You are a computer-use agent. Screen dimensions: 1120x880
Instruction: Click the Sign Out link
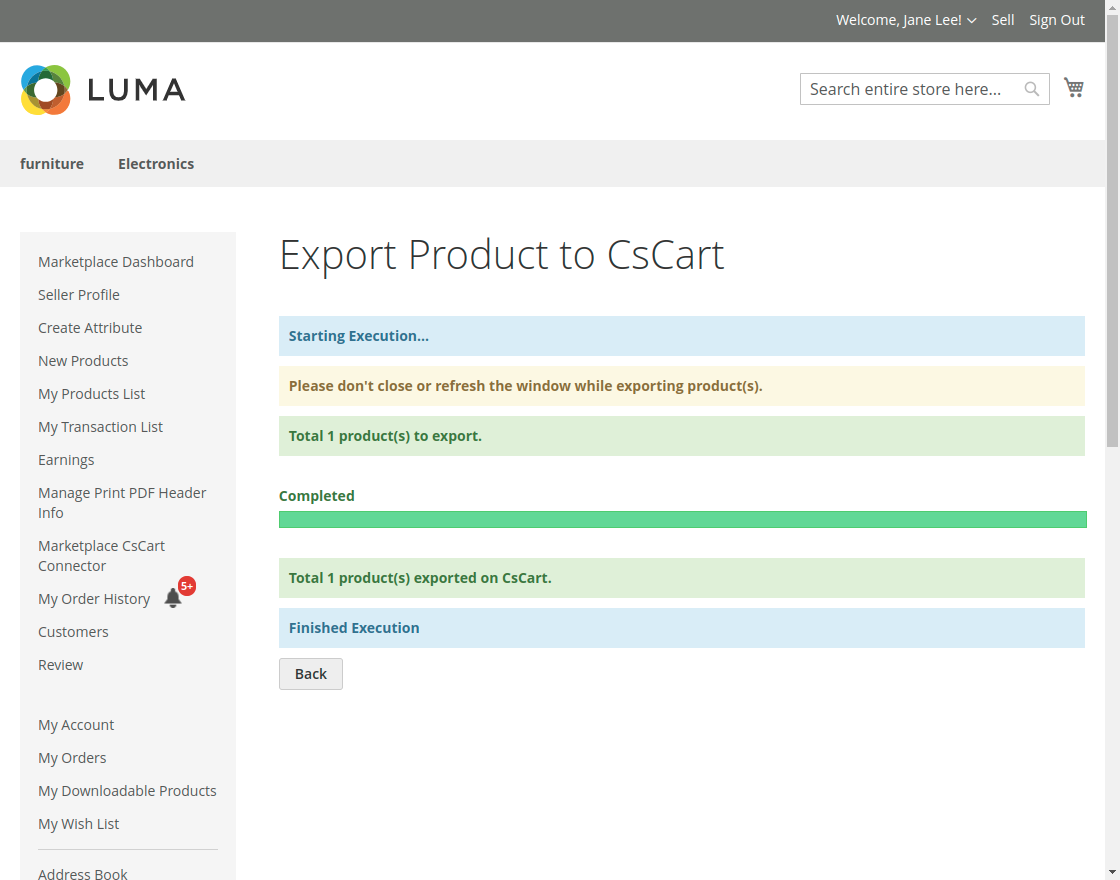point(1057,20)
